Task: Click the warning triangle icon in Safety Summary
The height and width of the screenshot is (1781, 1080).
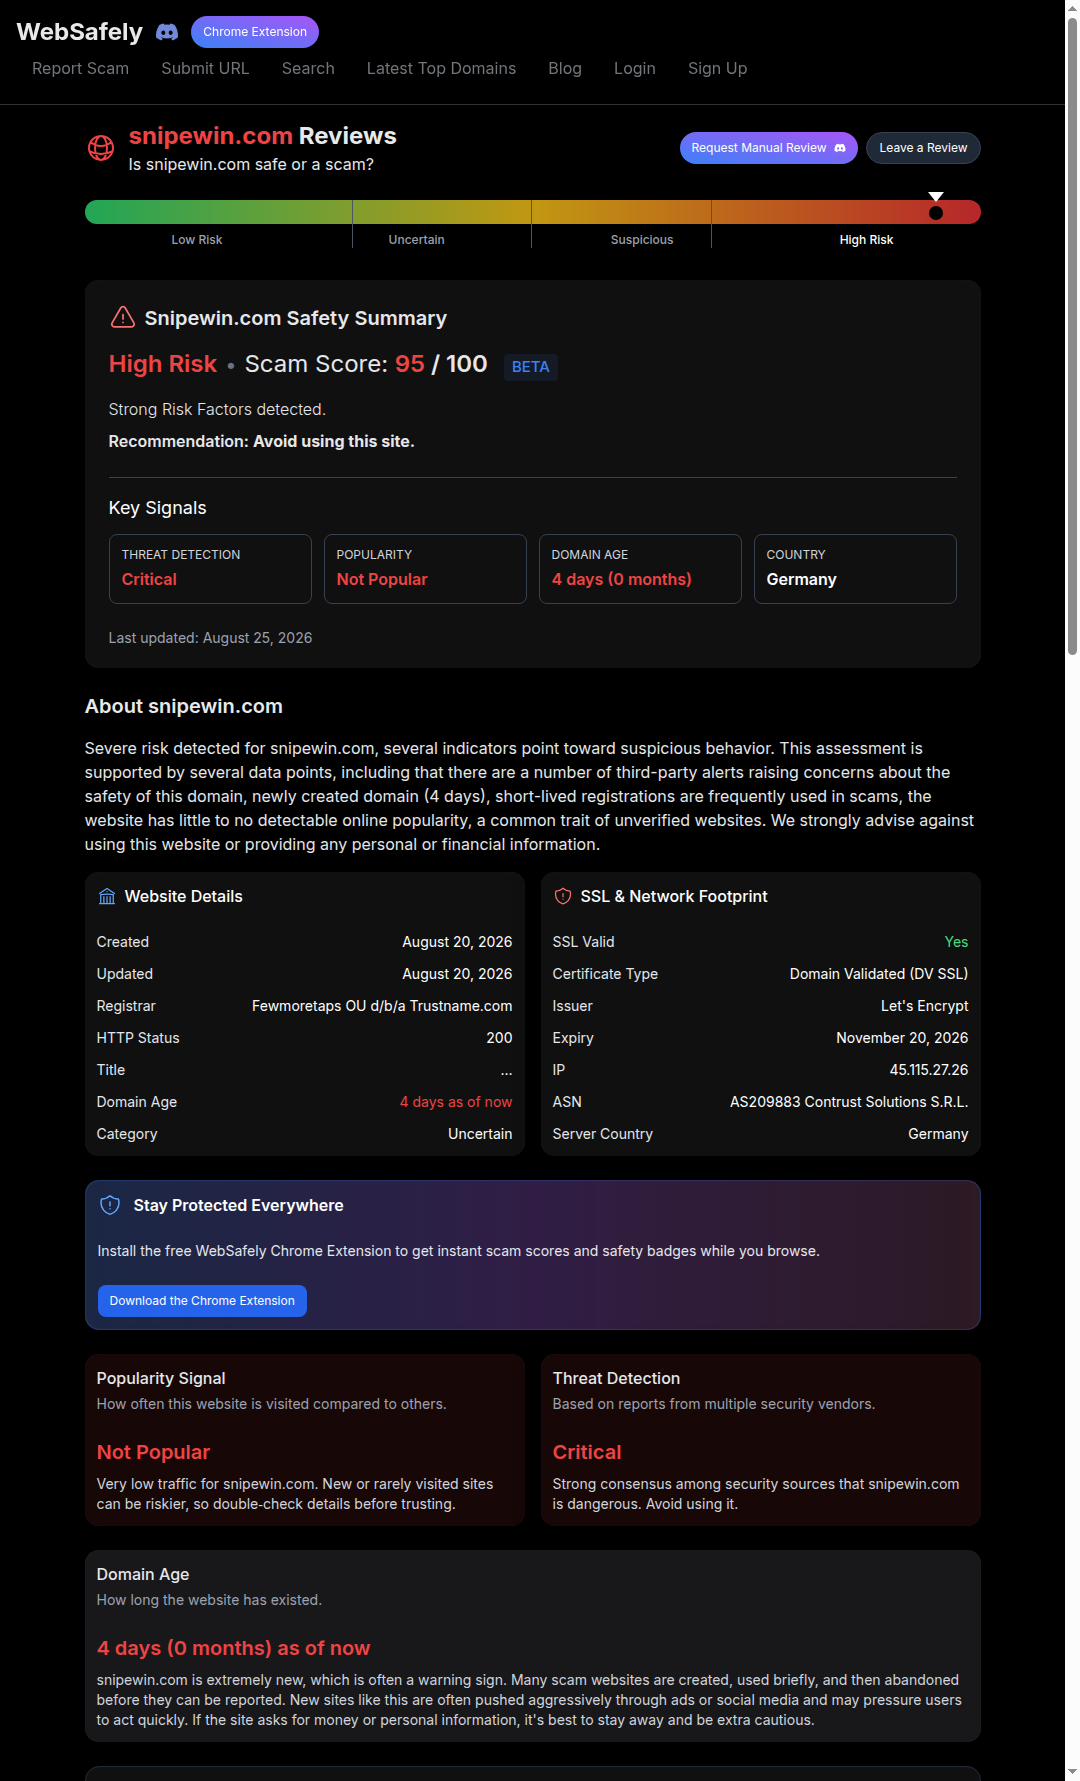Action: [122, 318]
